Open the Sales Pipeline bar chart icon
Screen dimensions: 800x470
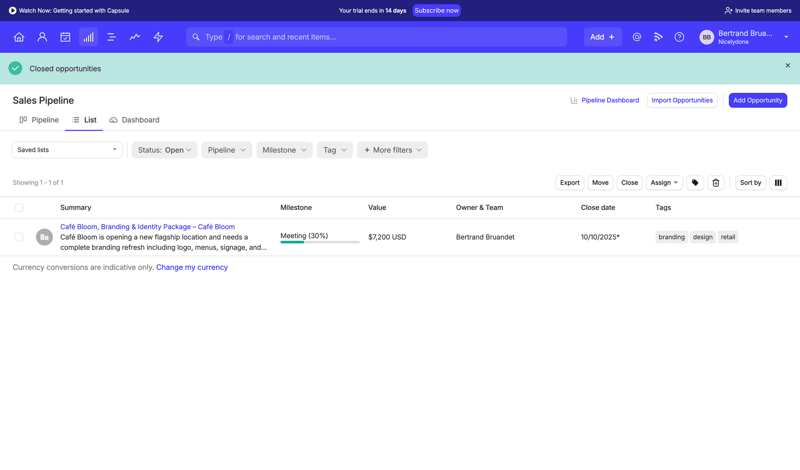(x=88, y=37)
